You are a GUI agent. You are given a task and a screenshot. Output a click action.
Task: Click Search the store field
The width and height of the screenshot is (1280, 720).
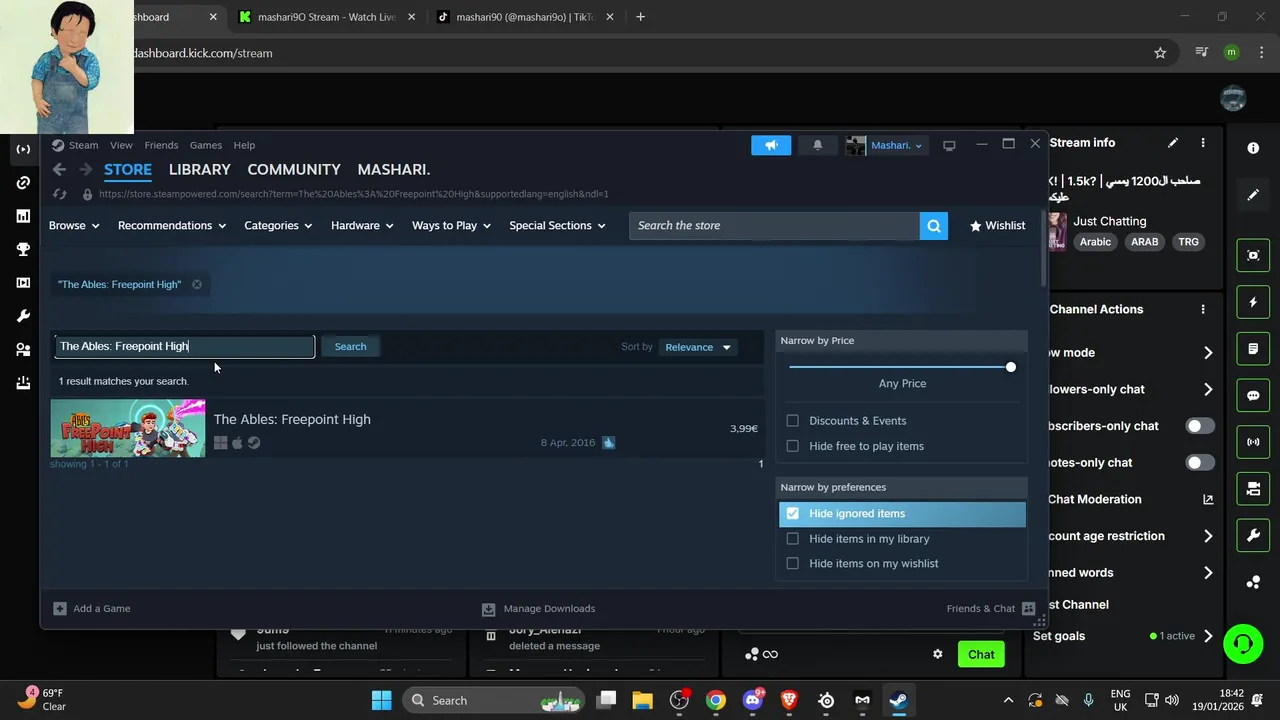pyautogui.click(x=774, y=226)
